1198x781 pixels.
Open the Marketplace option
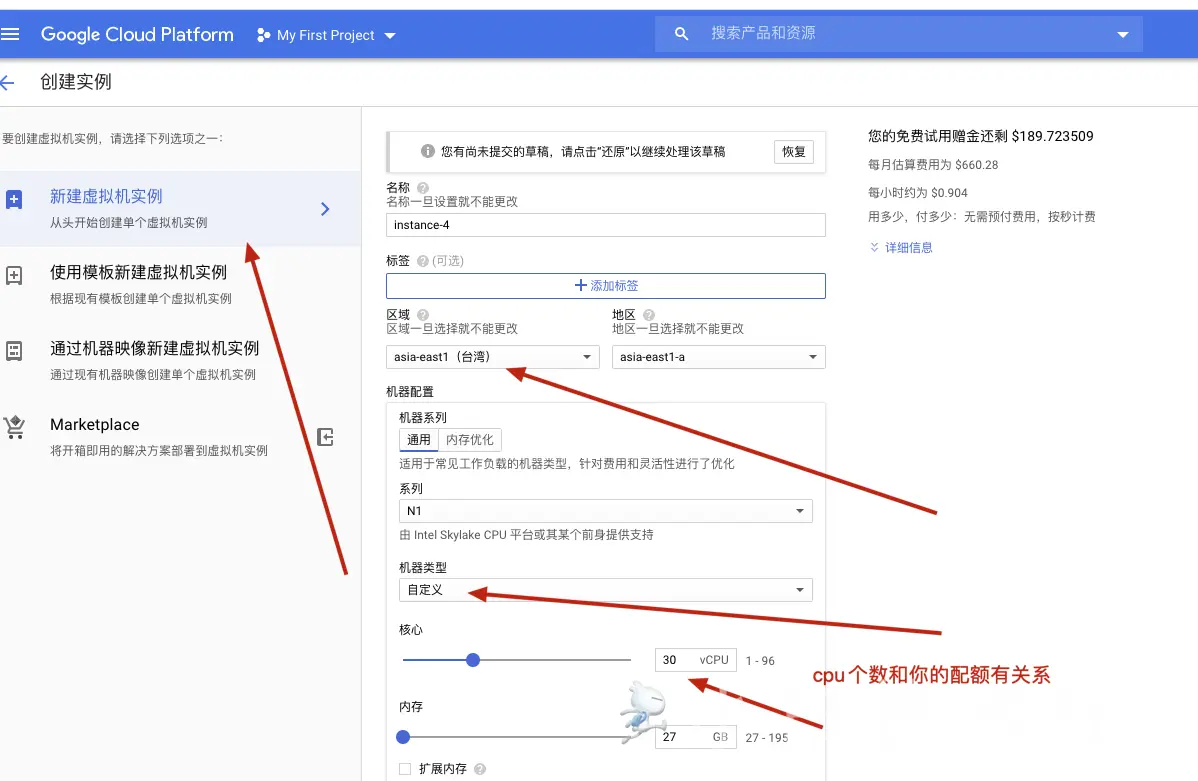tap(160, 436)
